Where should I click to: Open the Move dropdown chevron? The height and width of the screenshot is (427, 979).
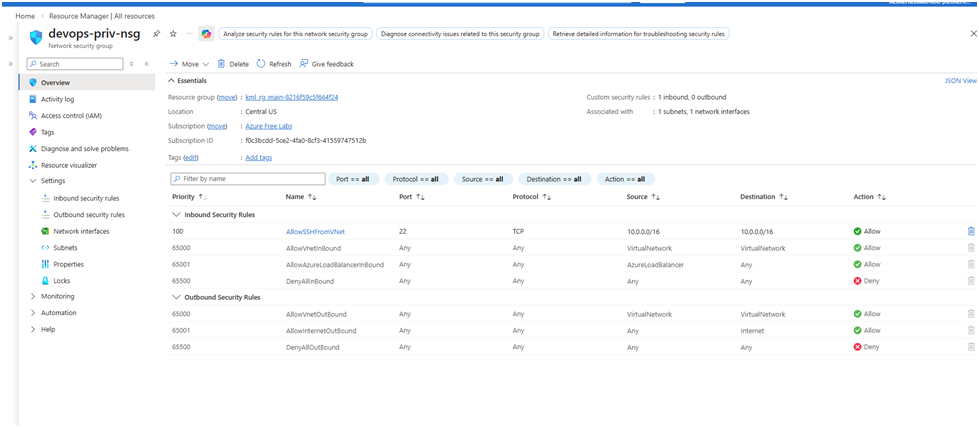click(x=205, y=64)
